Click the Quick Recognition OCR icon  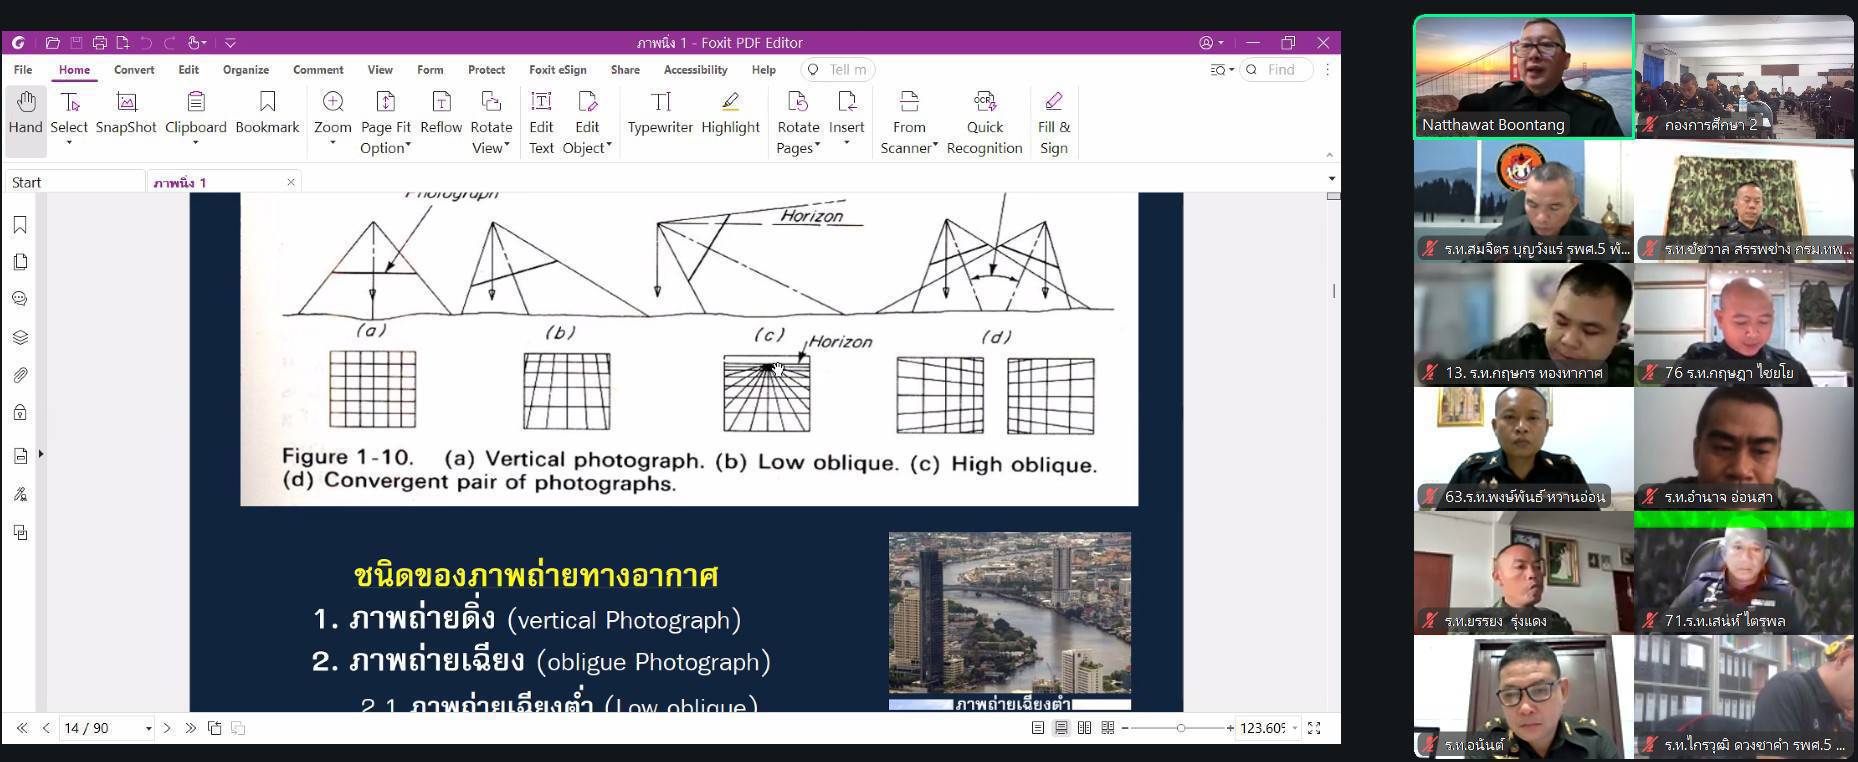click(984, 102)
